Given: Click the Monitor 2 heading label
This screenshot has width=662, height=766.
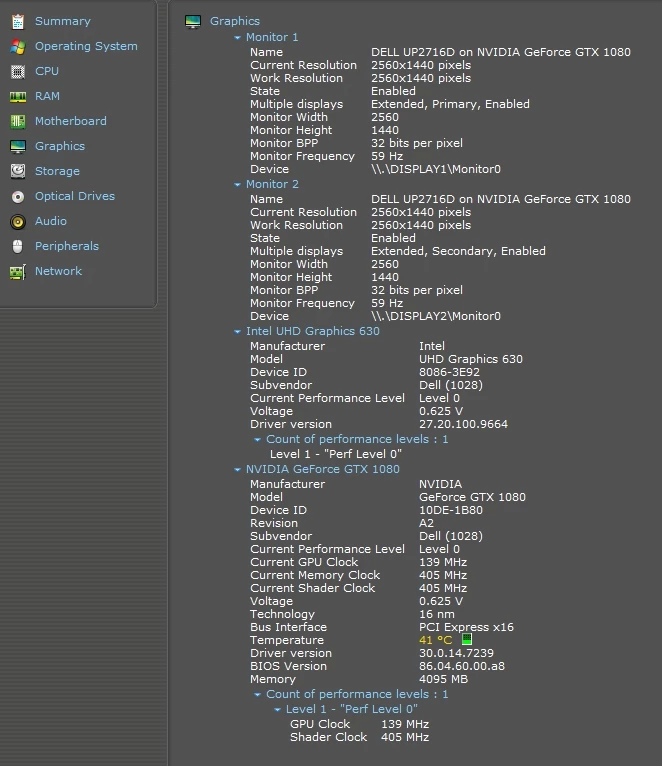Looking at the screenshot, I should point(272,184).
